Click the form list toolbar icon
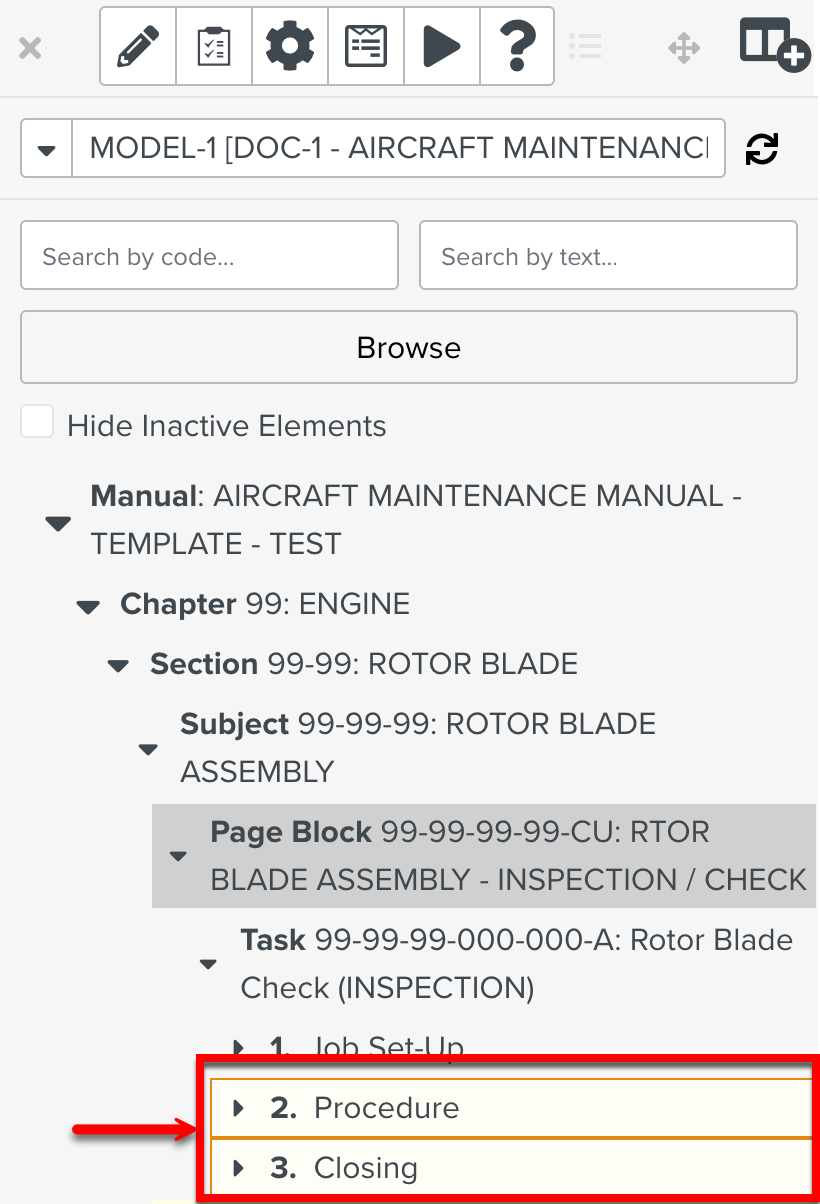 (x=366, y=46)
